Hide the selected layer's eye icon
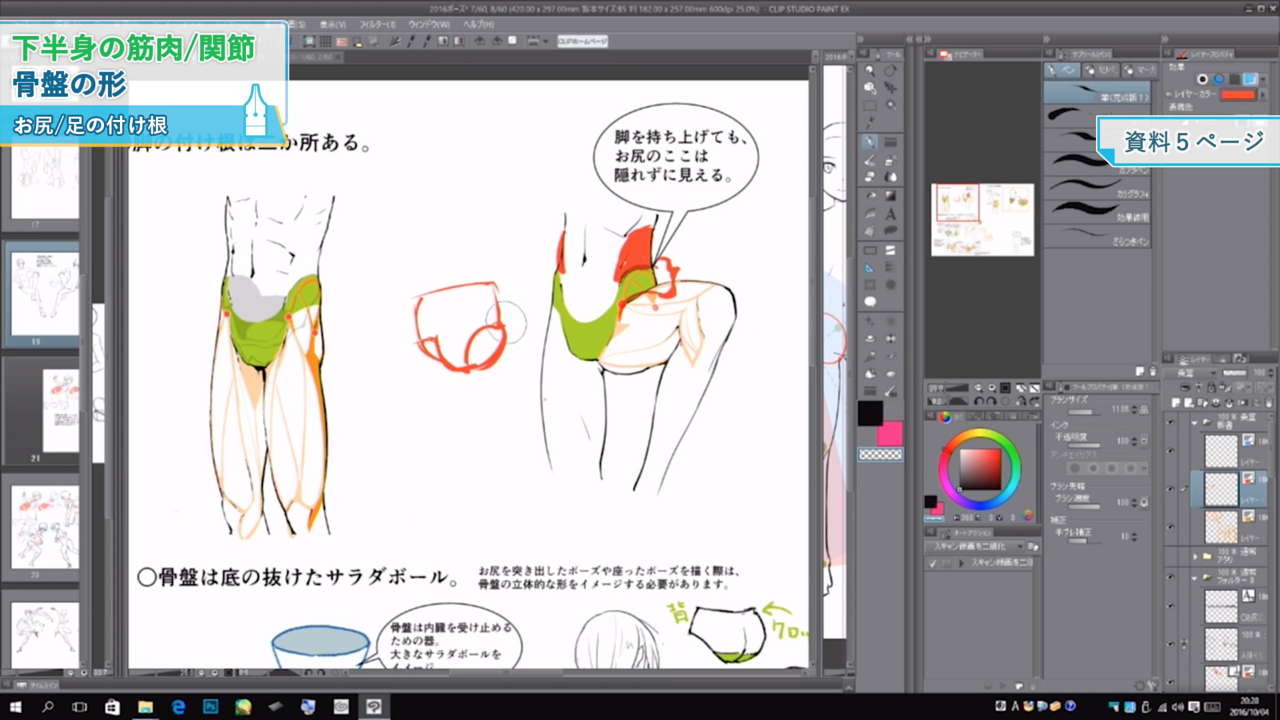Image resolution: width=1280 pixels, height=720 pixels. [1170, 489]
